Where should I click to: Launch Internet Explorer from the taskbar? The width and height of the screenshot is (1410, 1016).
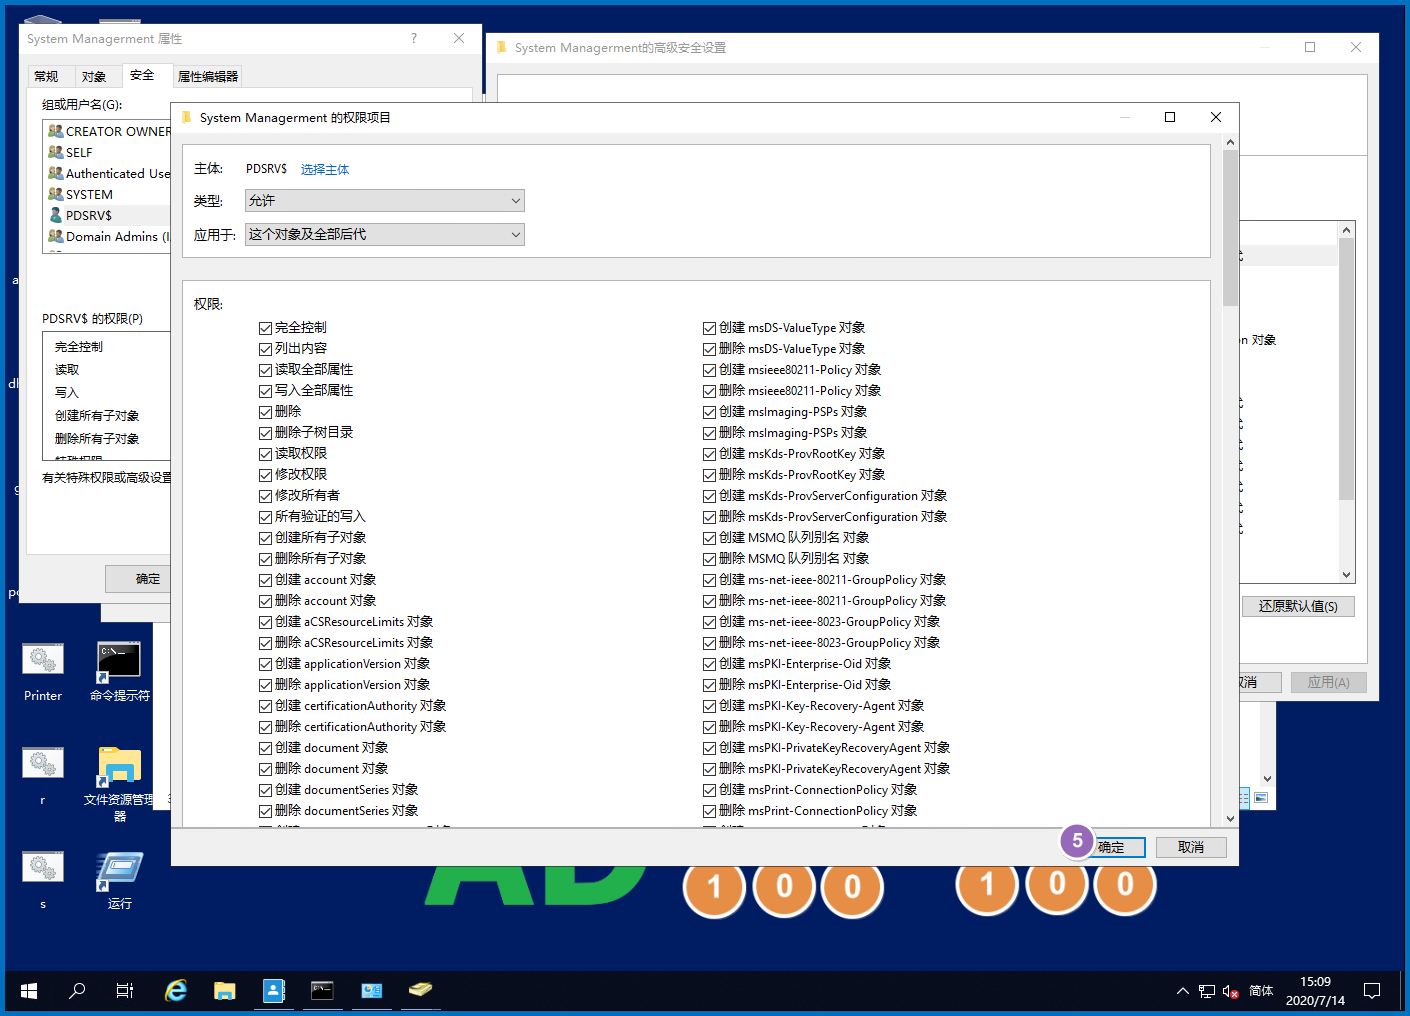pos(176,991)
